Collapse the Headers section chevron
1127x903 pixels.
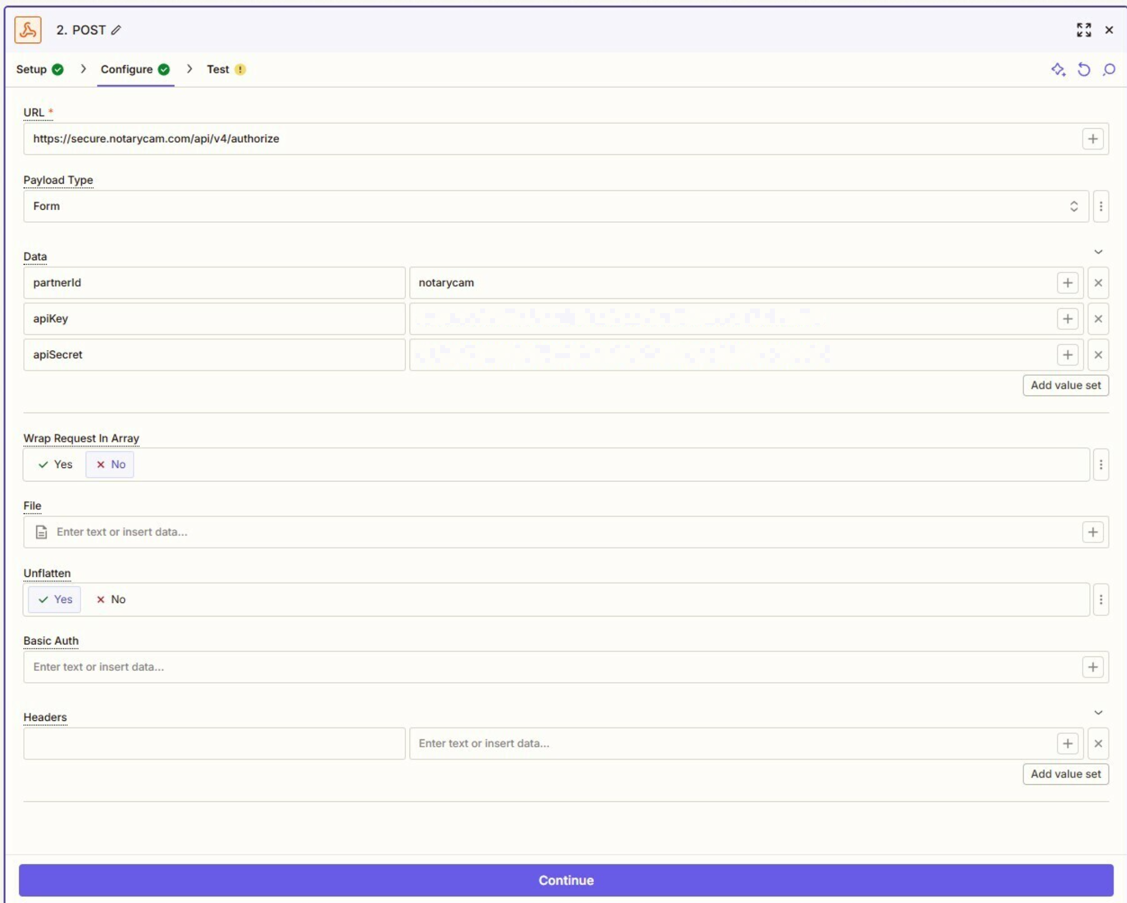click(x=1098, y=713)
